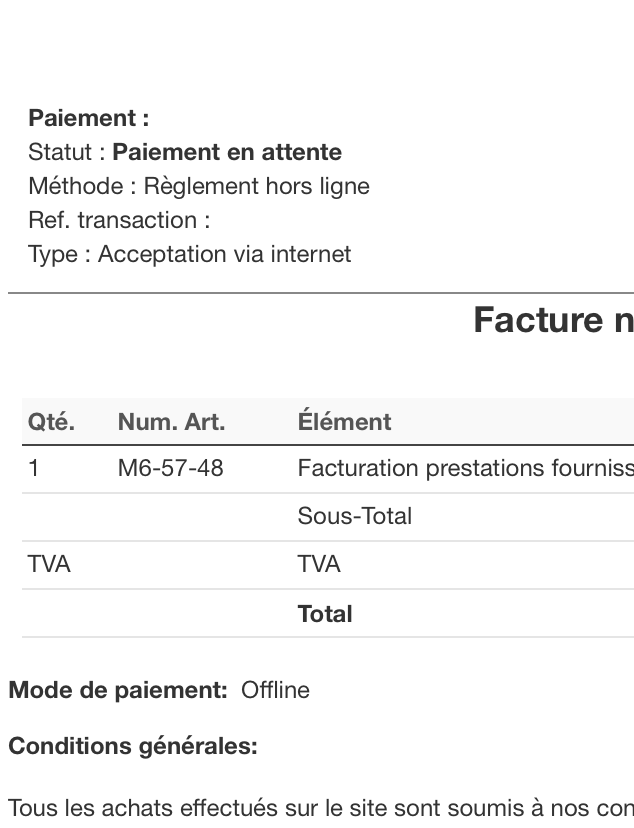Click the 'Conditions générales:' heading
634x828 pixels.
[x=133, y=746]
